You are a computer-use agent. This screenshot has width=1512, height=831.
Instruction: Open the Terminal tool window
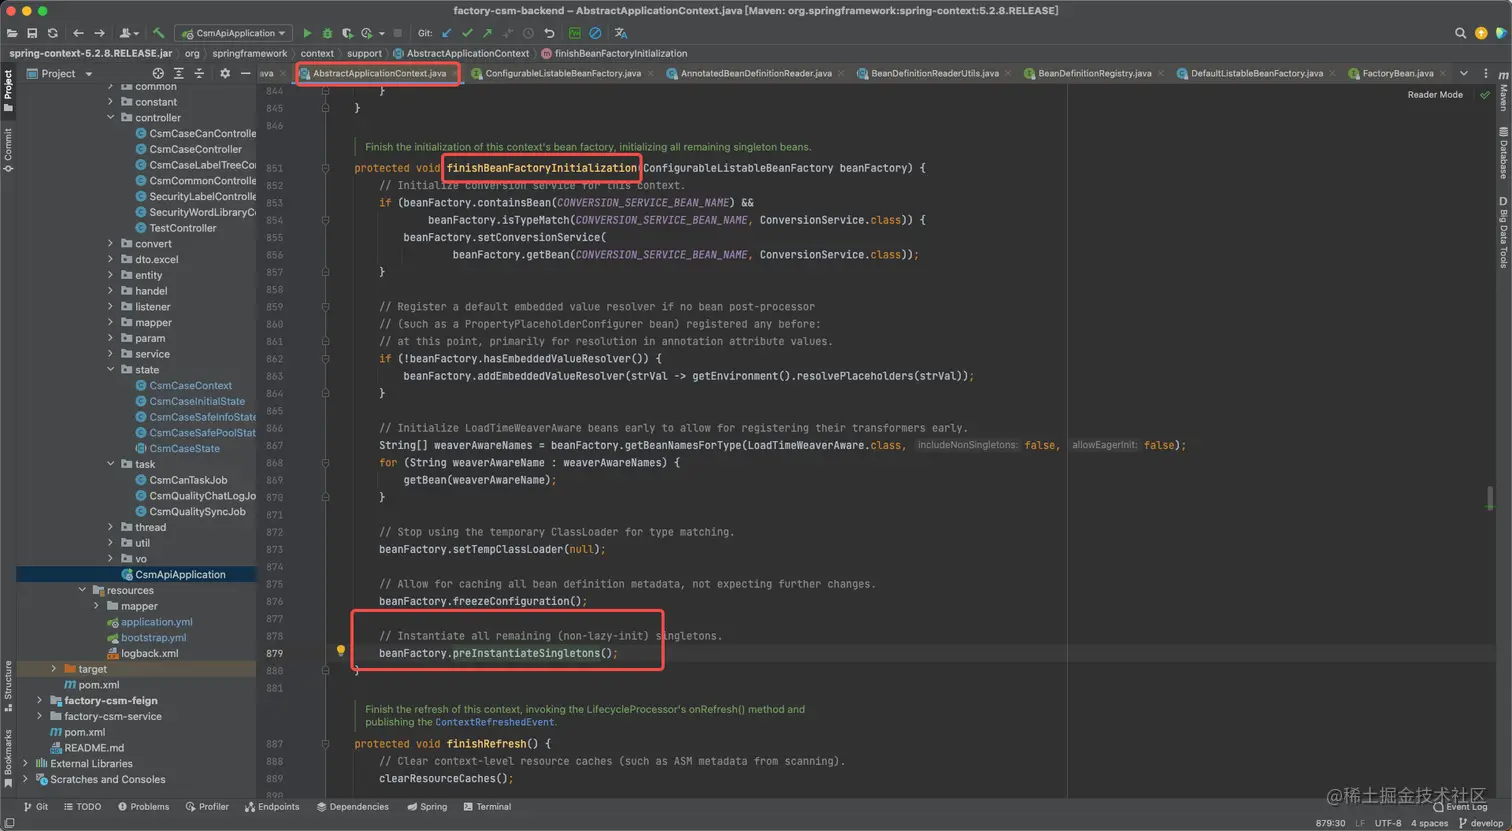pyautogui.click(x=487, y=807)
